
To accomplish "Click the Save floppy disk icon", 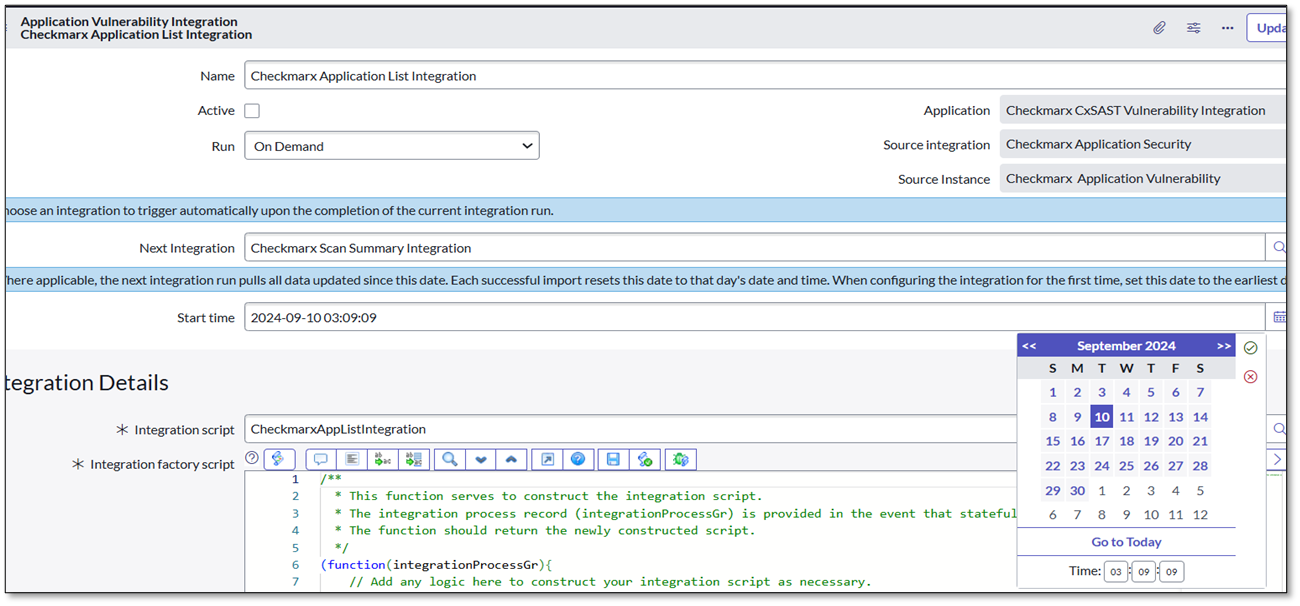I will click(x=613, y=459).
